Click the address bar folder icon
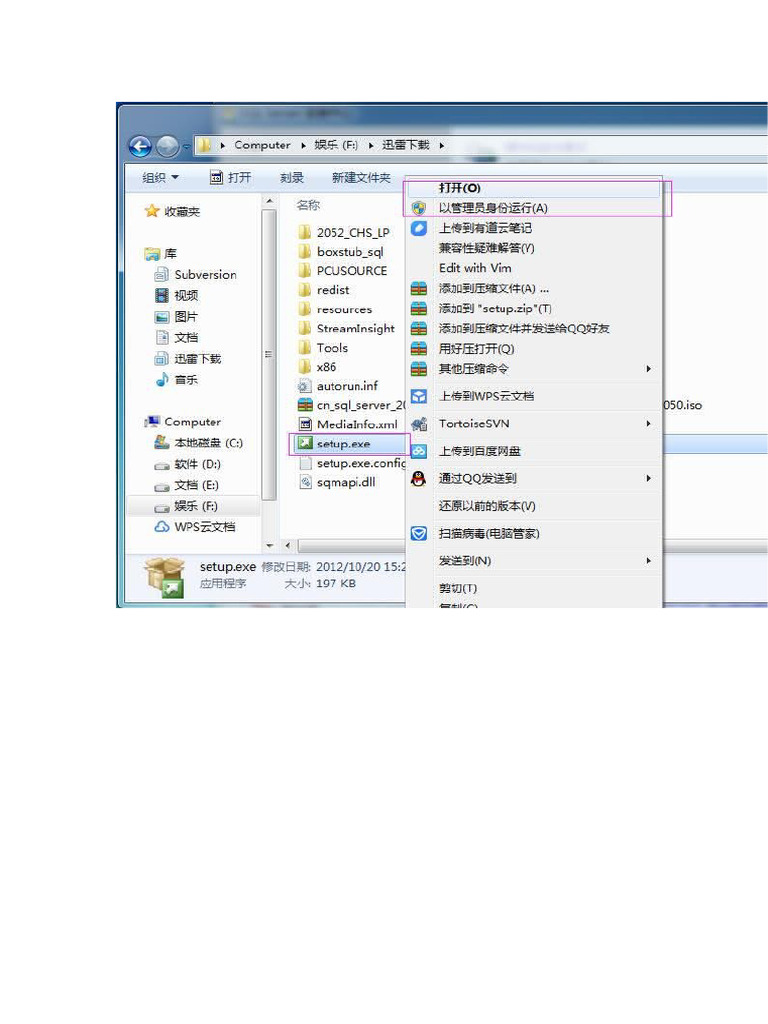This screenshot has height=1024, width=768. 204,145
